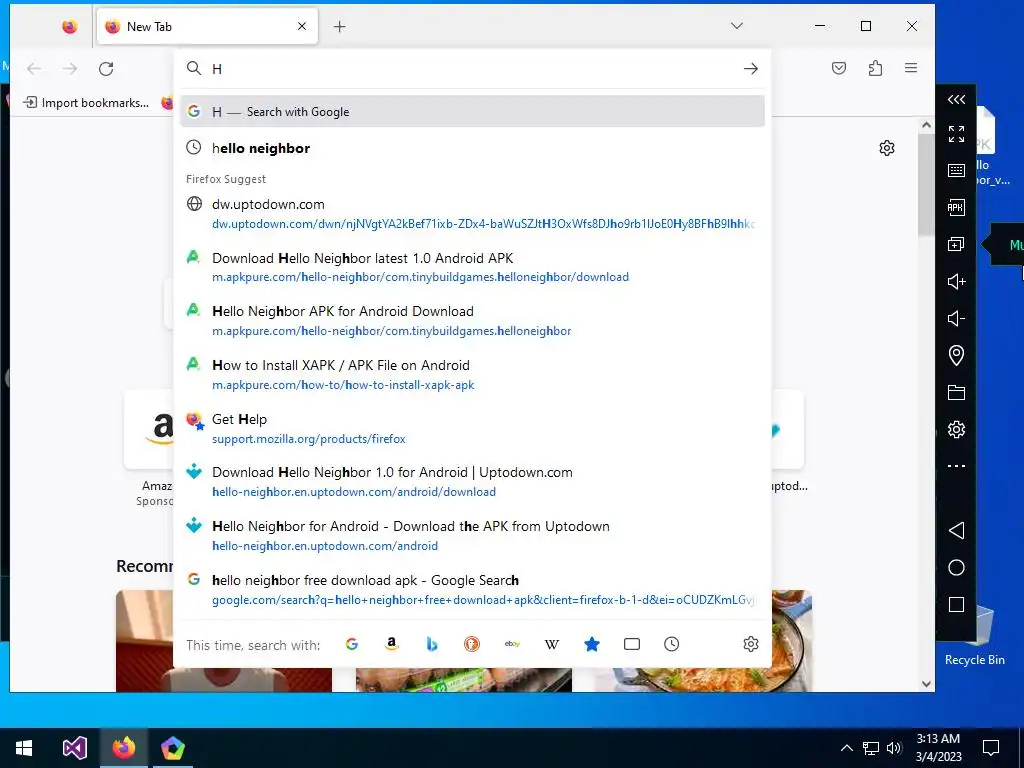The width and height of the screenshot is (1024, 768).
Task: Click emulator volume up icon
Action: 956,281
